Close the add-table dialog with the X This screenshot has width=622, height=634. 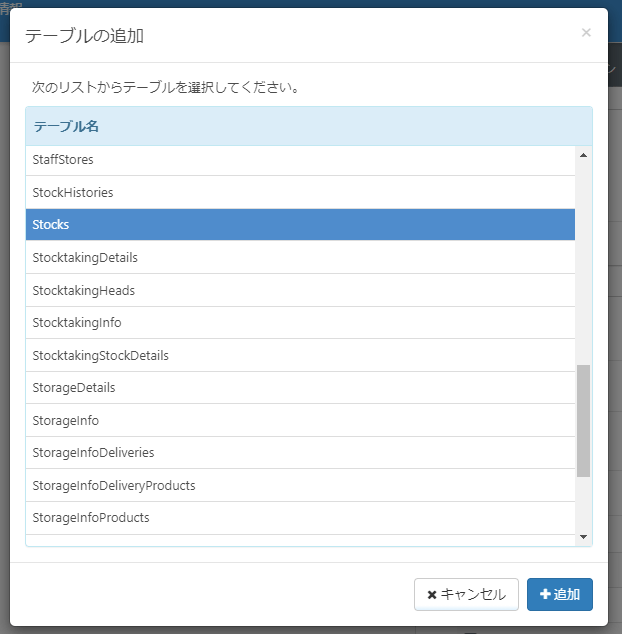pyautogui.click(x=586, y=32)
